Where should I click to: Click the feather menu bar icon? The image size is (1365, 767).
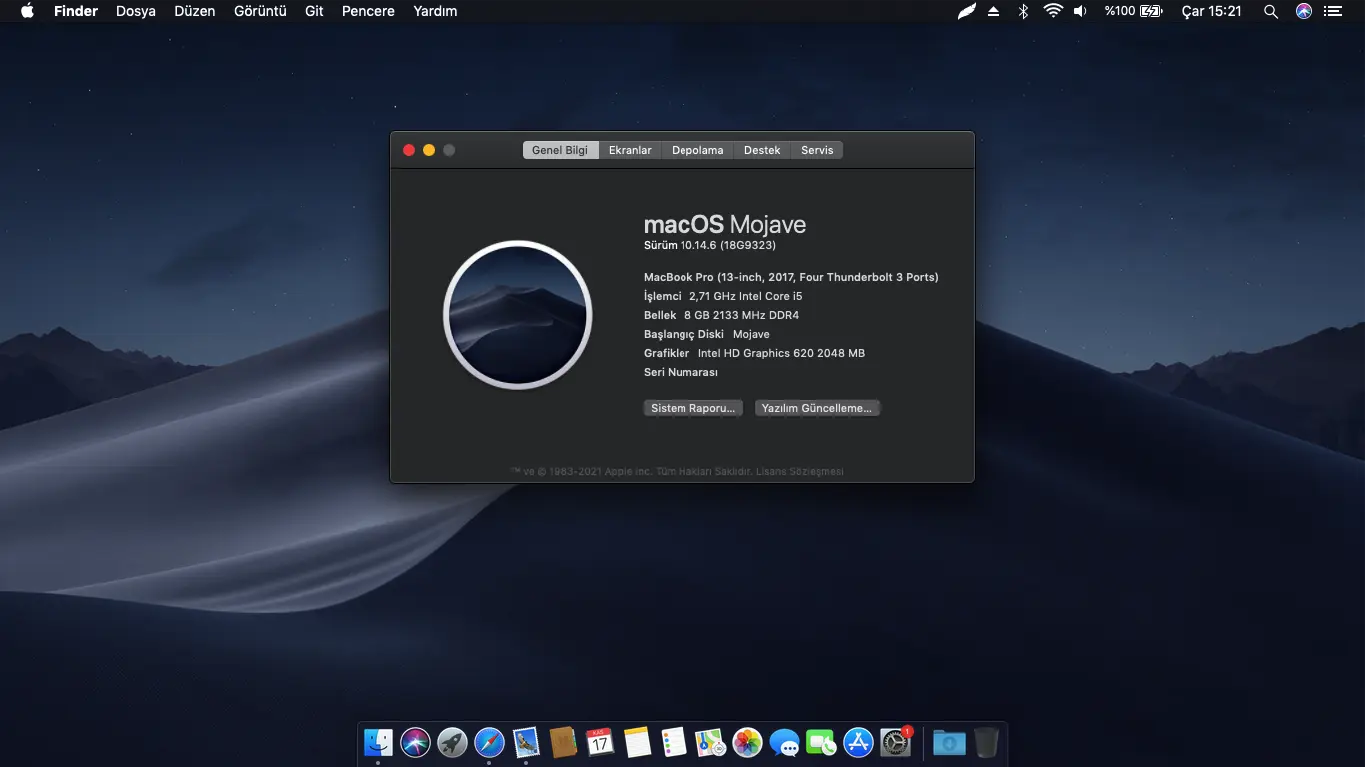(x=966, y=11)
